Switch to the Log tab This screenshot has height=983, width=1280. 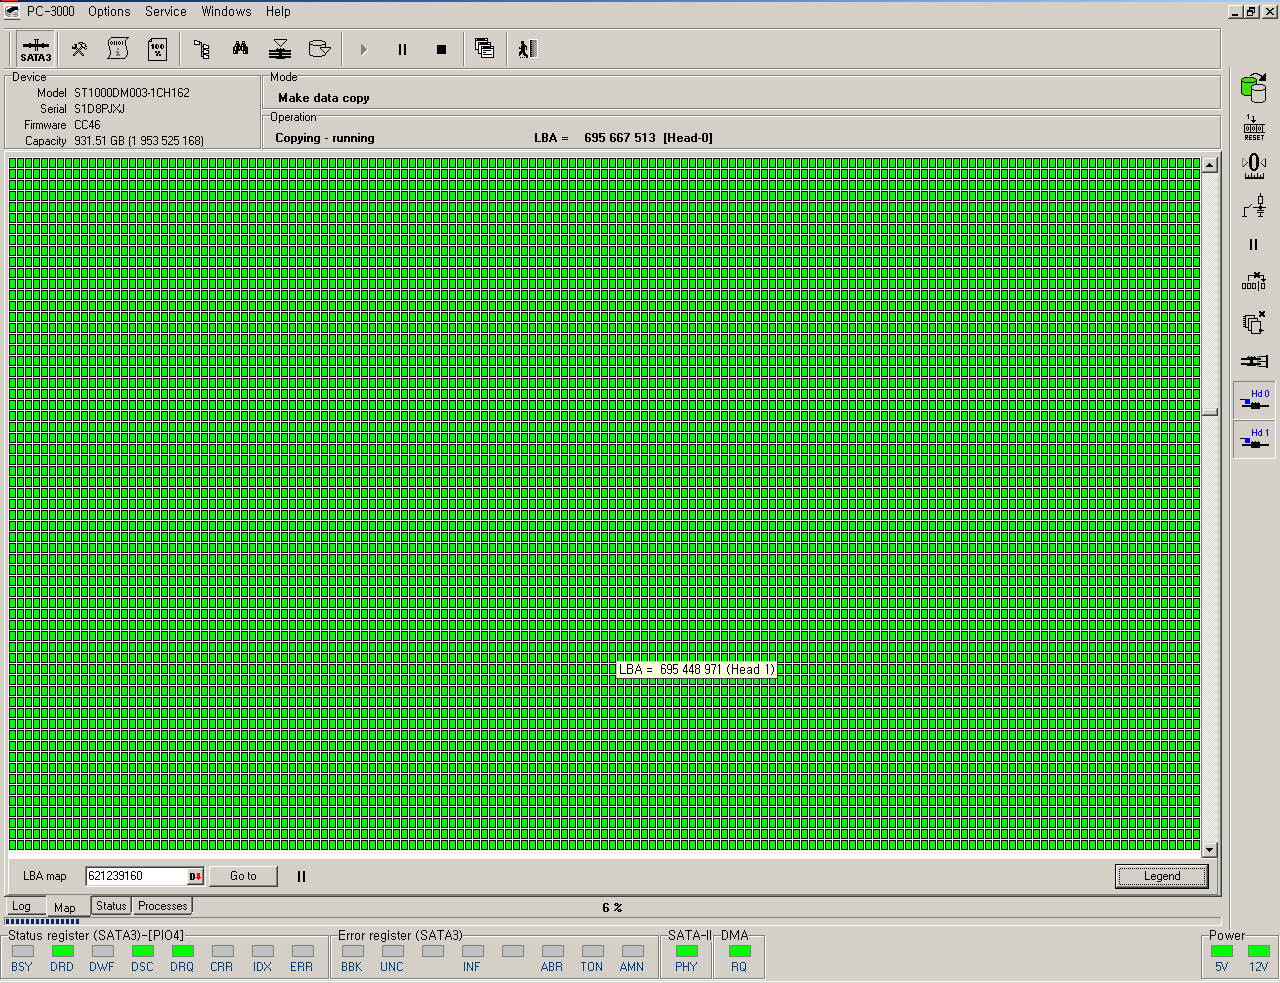coord(21,906)
